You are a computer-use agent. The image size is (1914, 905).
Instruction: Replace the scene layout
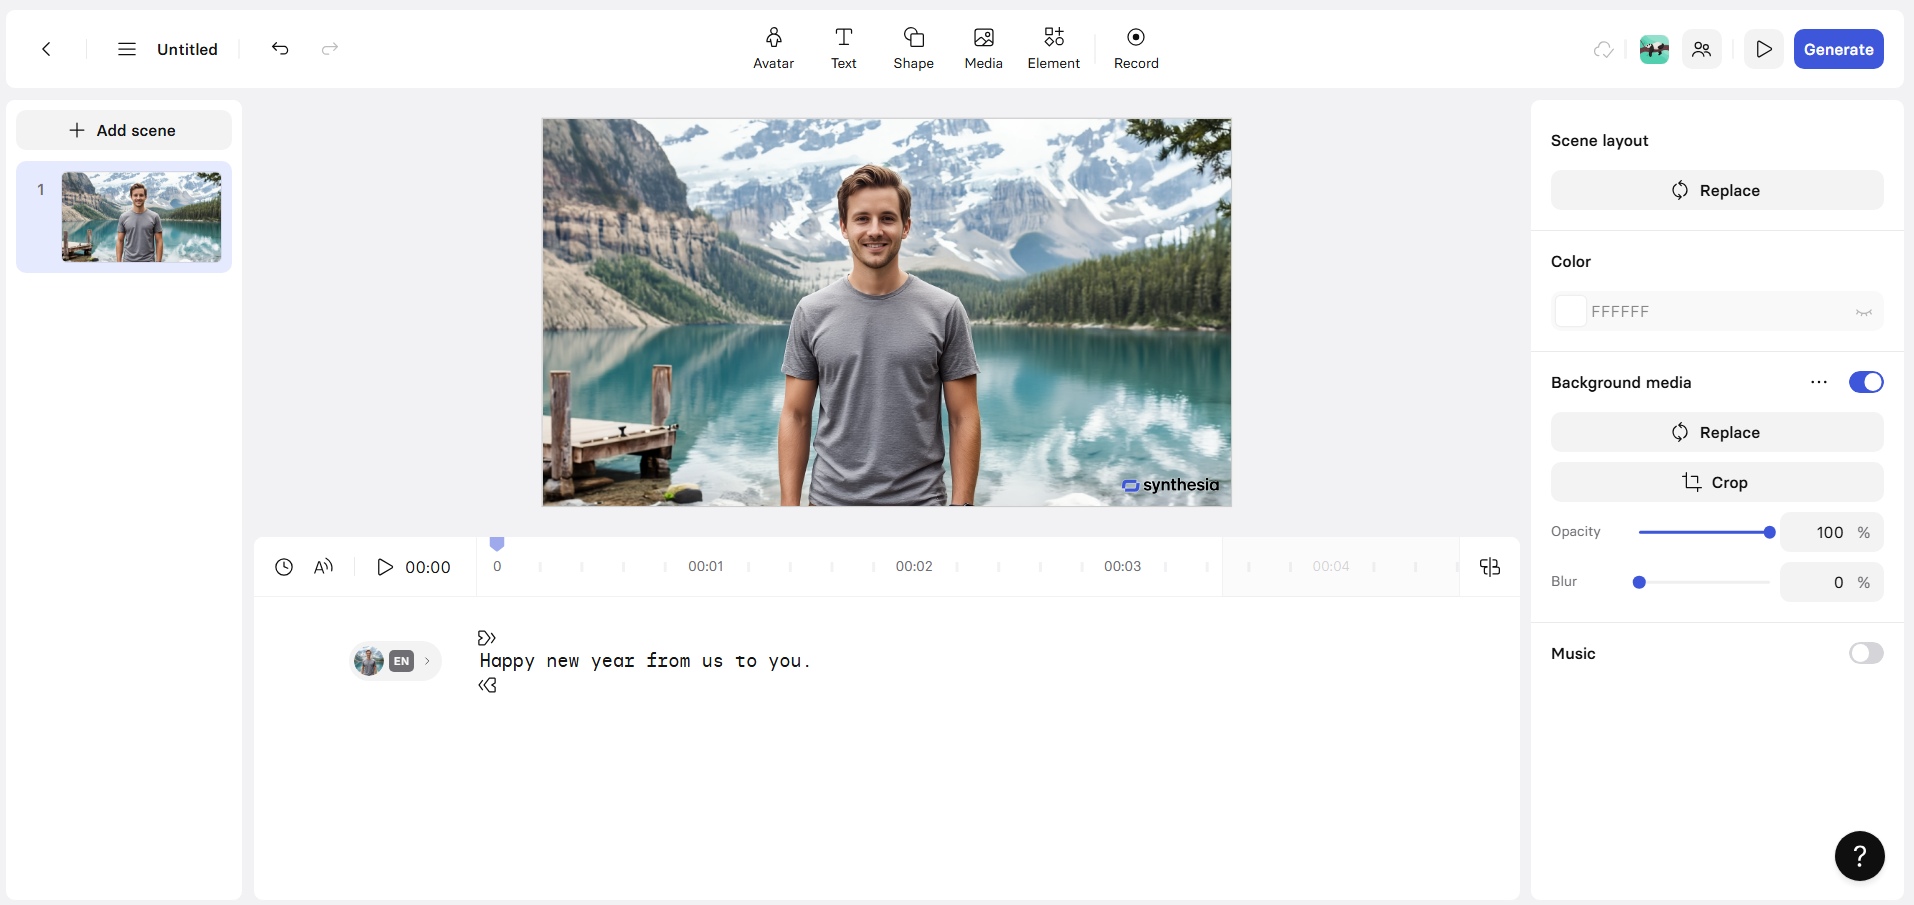click(x=1717, y=190)
